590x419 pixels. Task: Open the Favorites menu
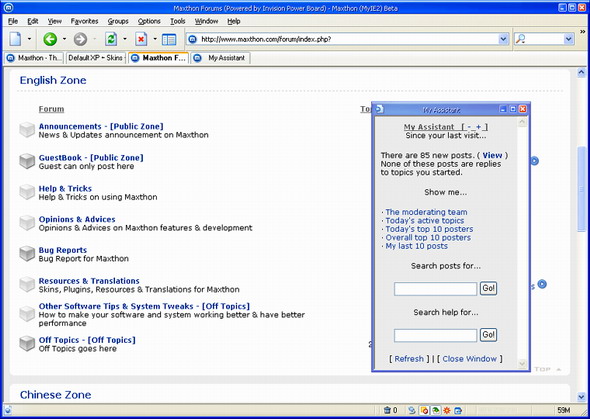pyautogui.click(x=84, y=21)
